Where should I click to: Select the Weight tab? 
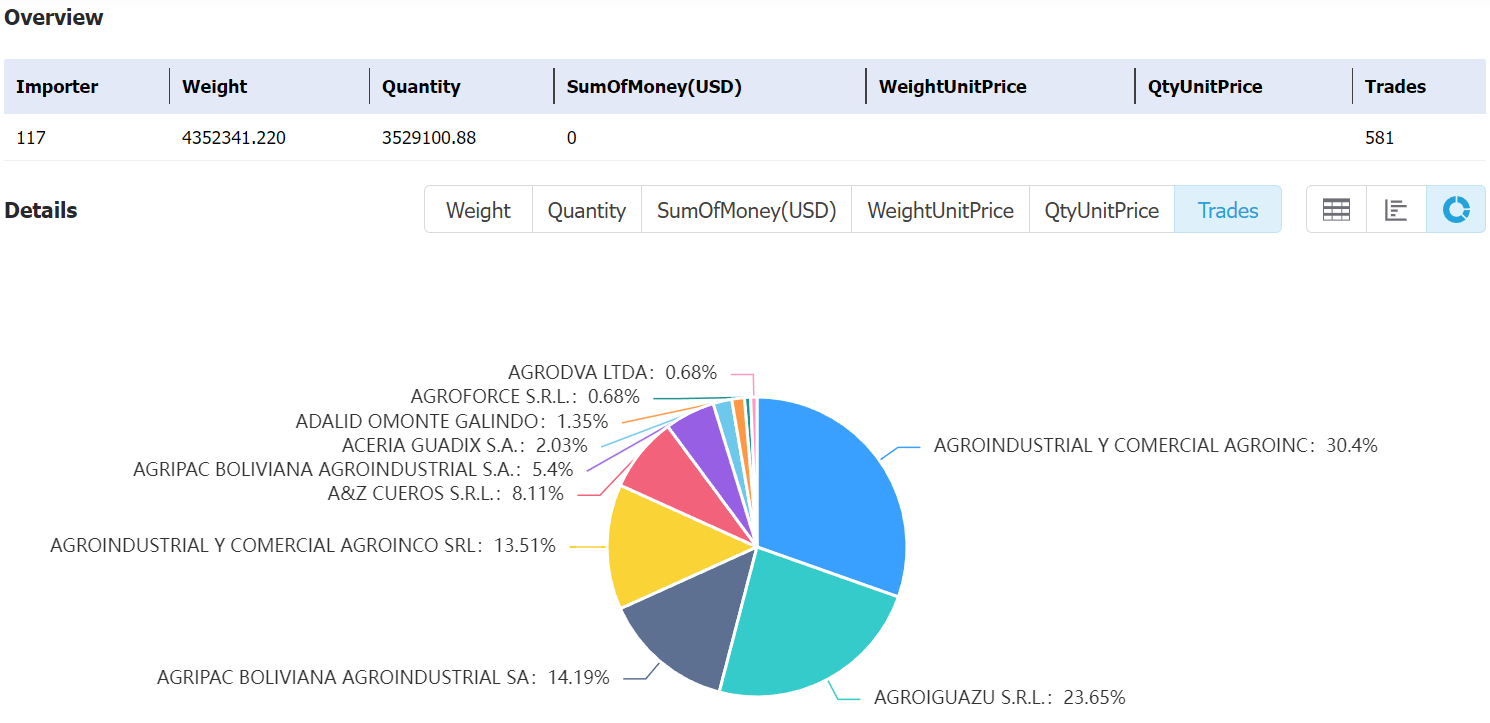click(478, 210)
